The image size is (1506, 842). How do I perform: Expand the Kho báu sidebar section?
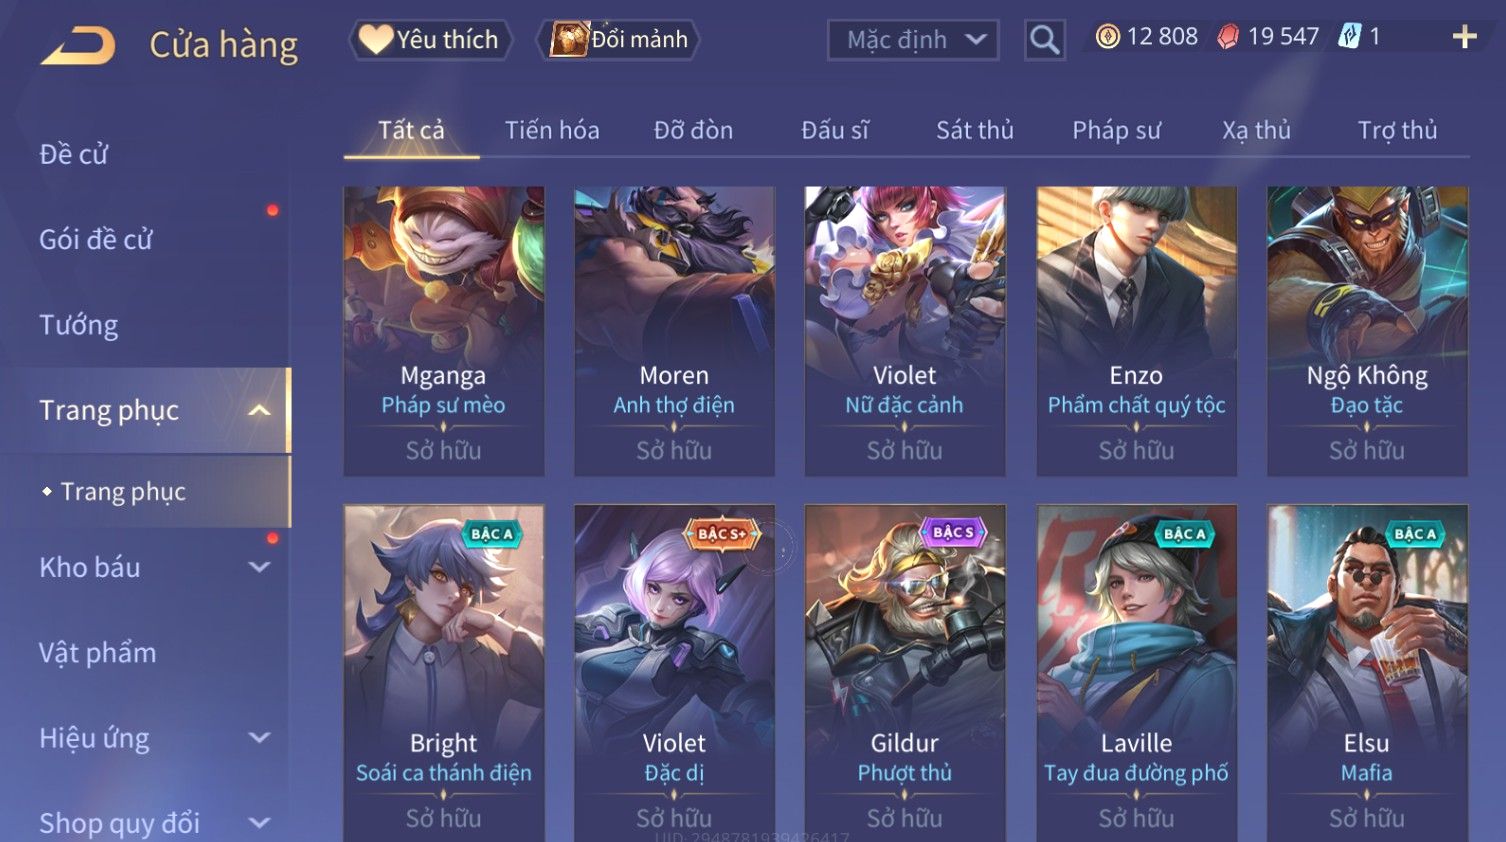(259, 567)
